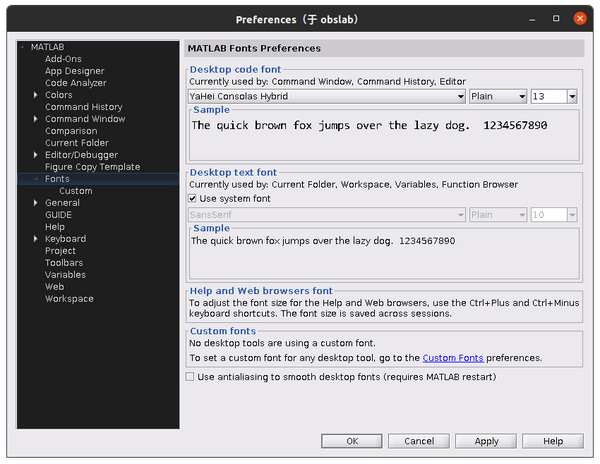Select Code Analyzer preferences
This screenshot has width=600, height=464.
point(76,83)
